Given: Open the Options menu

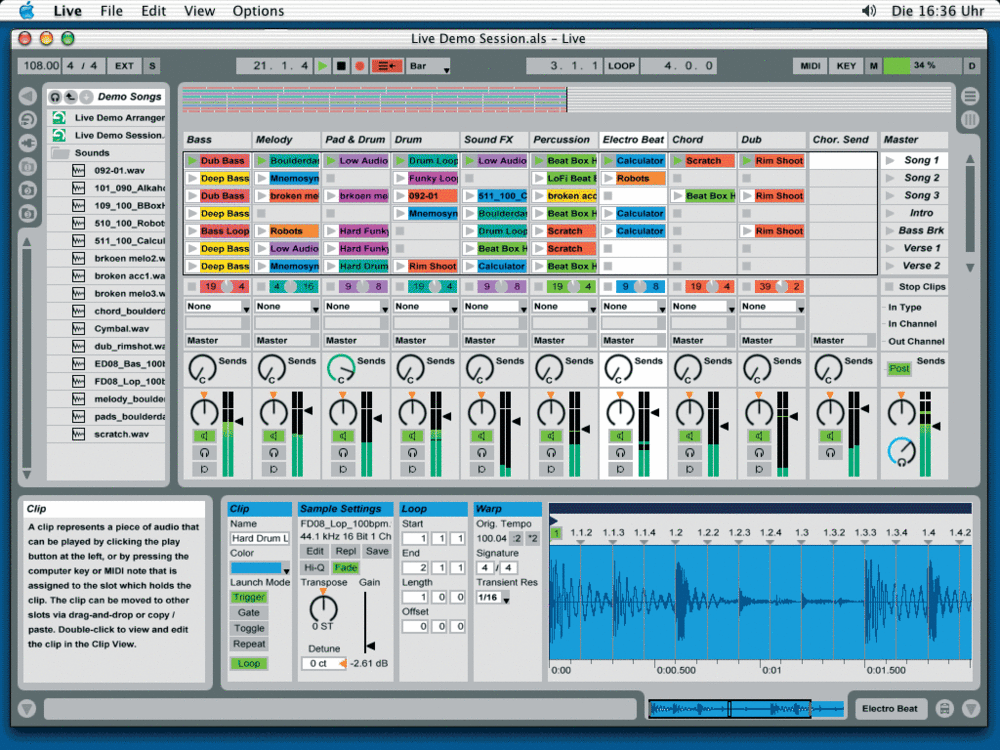Looking at the screenshot, I should 257,11.
